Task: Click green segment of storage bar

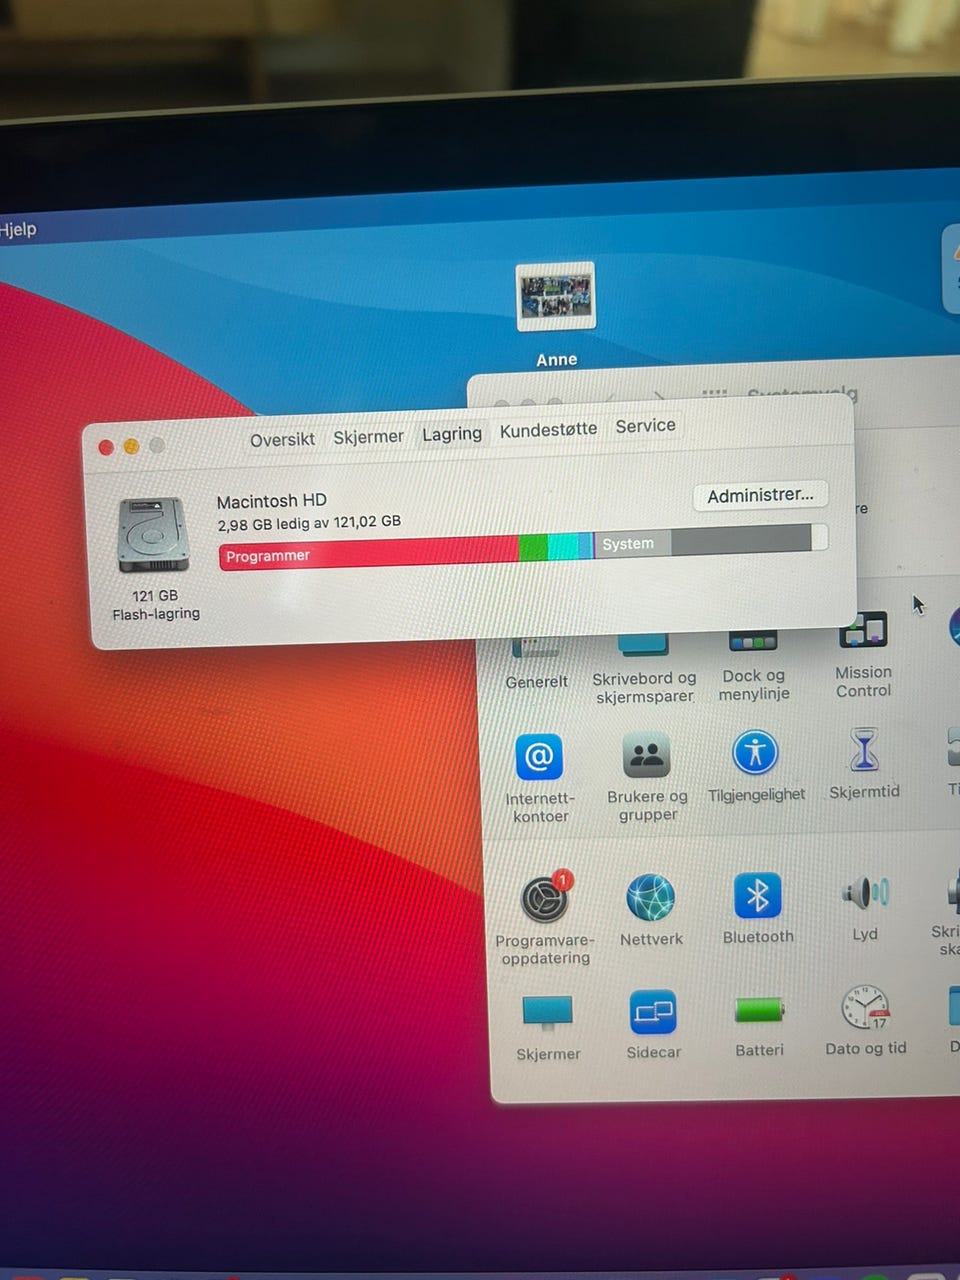Action: pyautogui.click(x=533, y=547)
